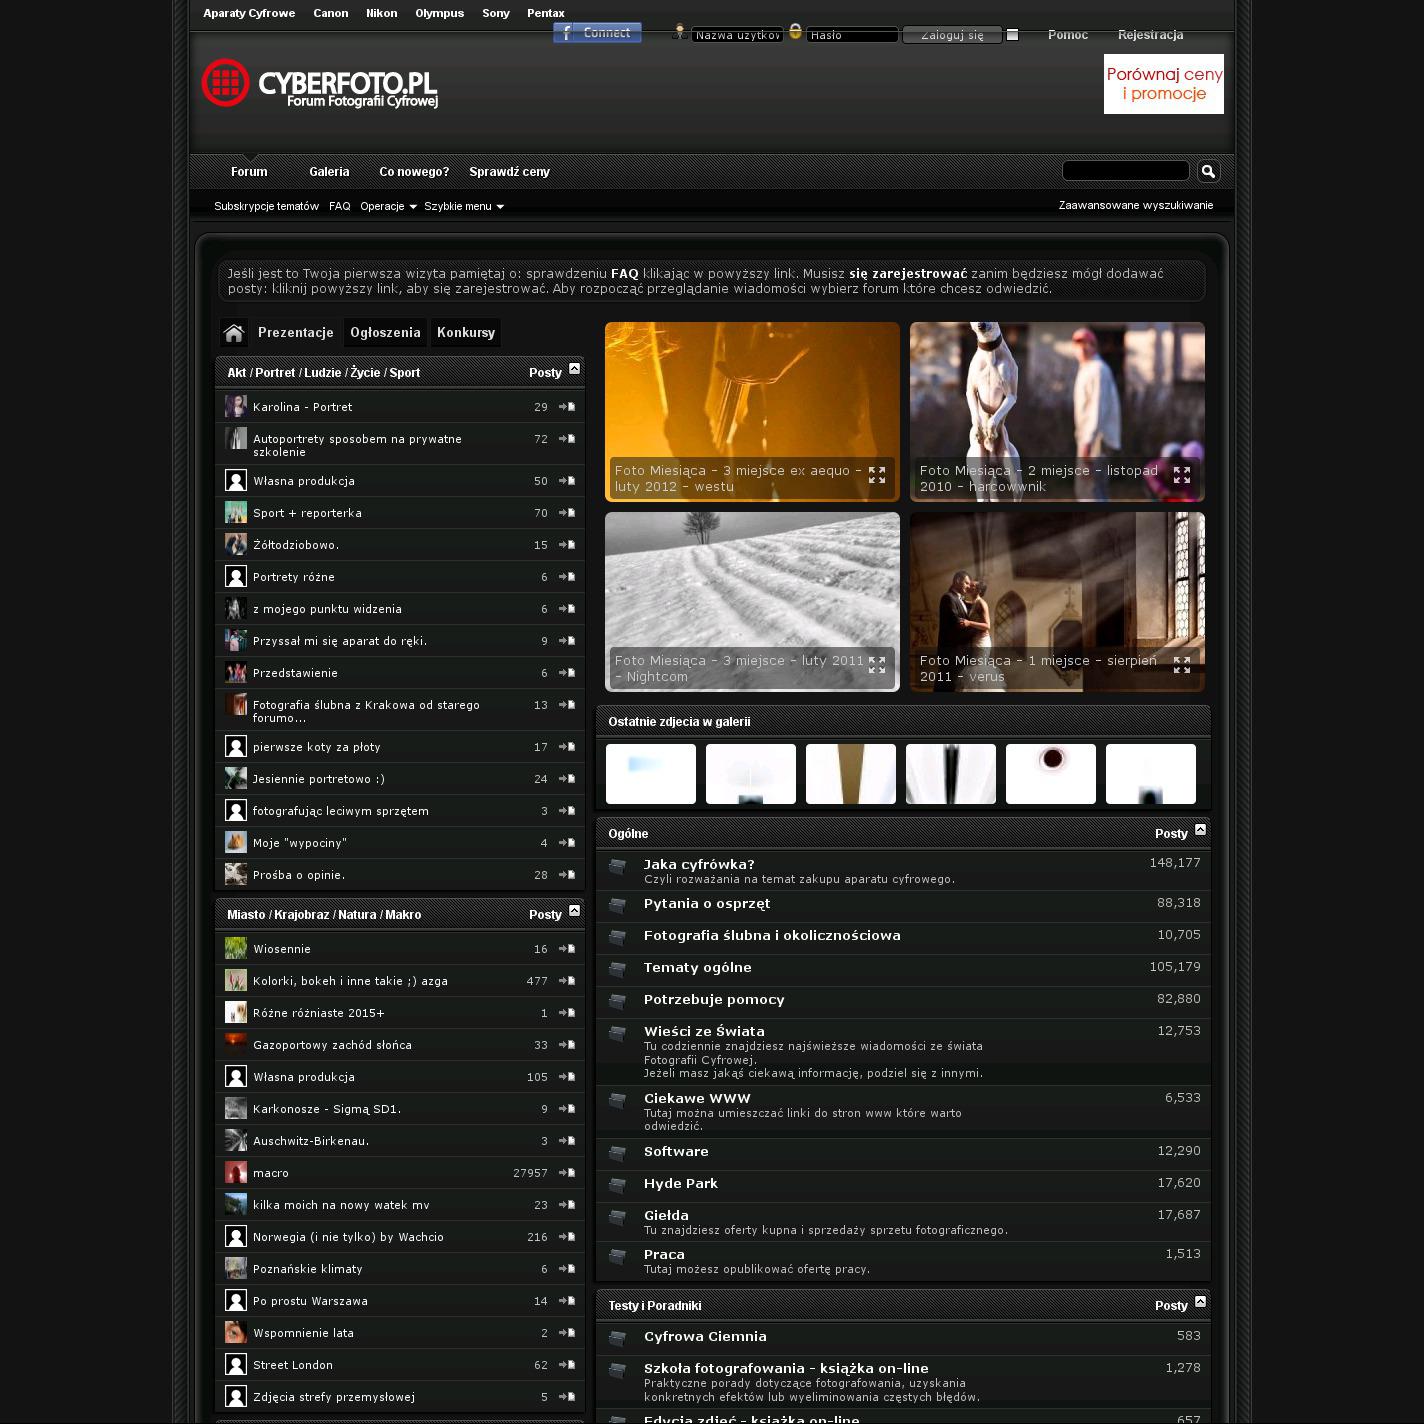
Task: Collapse the Testy i Poradniki category
Action: pyautogui.click(x=1200, y=1301)
